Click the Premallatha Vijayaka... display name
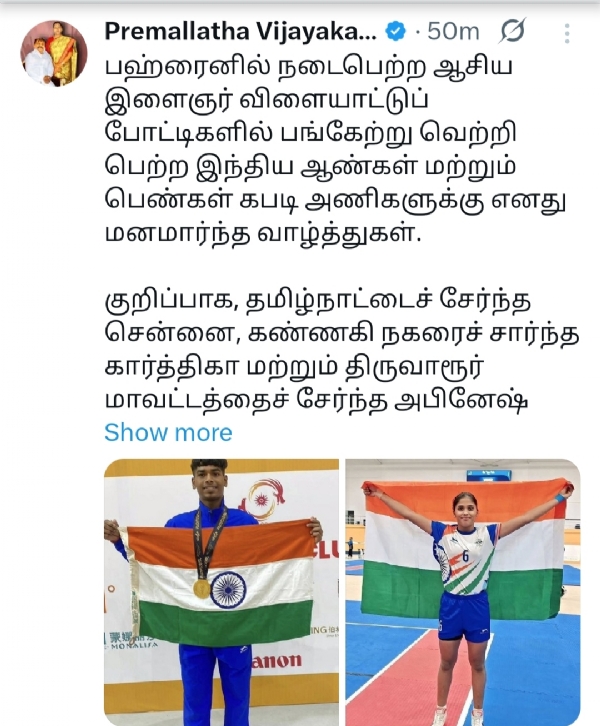 [x=240, y=31]
